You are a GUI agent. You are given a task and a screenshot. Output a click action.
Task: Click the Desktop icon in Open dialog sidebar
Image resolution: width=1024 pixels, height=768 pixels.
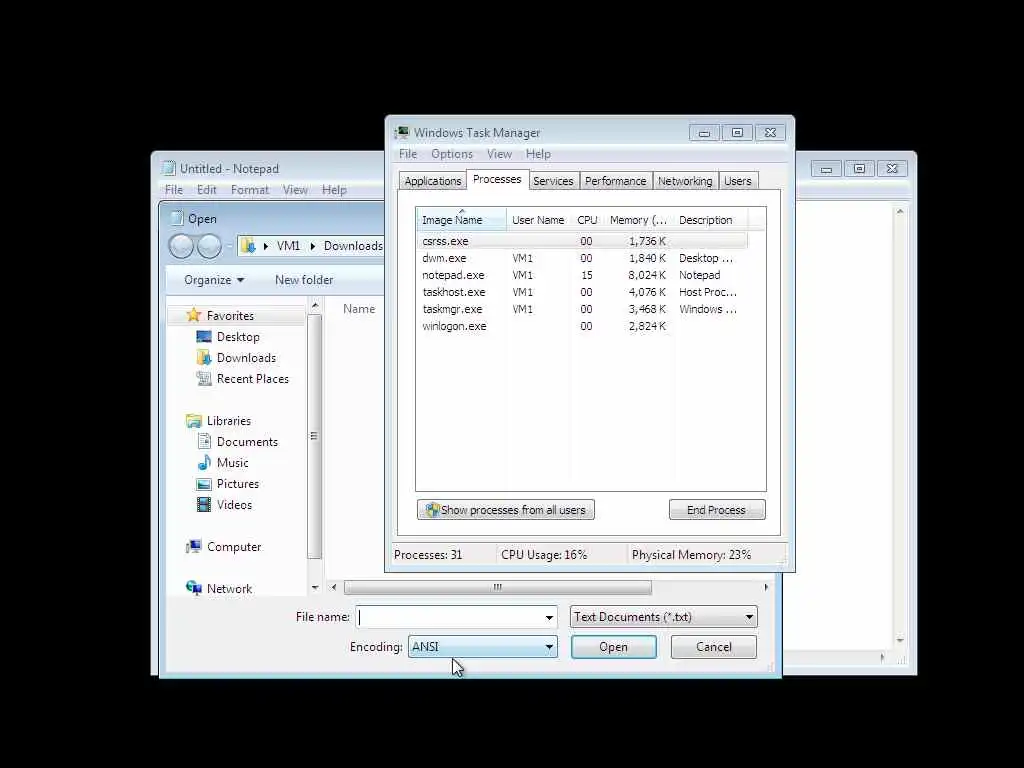(204, 337)
